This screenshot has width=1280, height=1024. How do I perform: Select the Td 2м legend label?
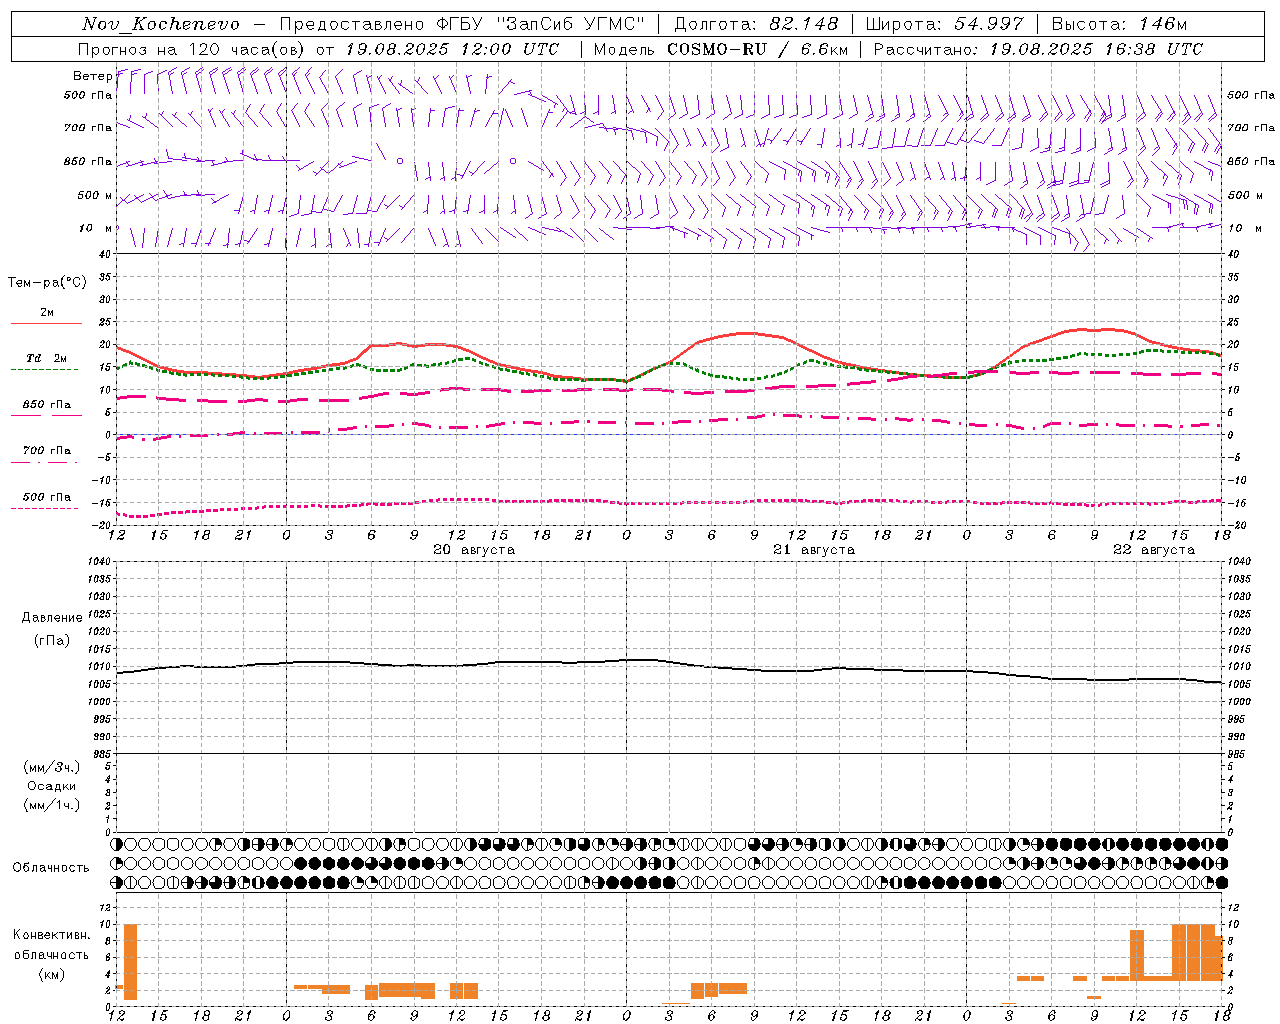tap(47, 358)
